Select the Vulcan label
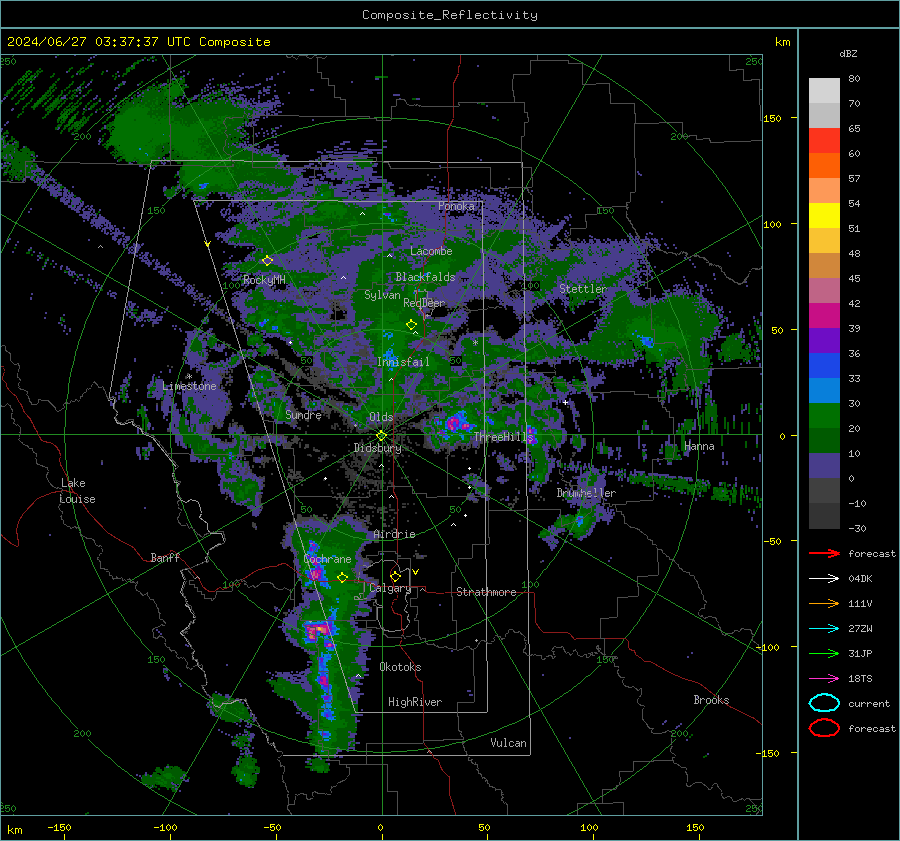900x841 pixels. pos(508,743)
